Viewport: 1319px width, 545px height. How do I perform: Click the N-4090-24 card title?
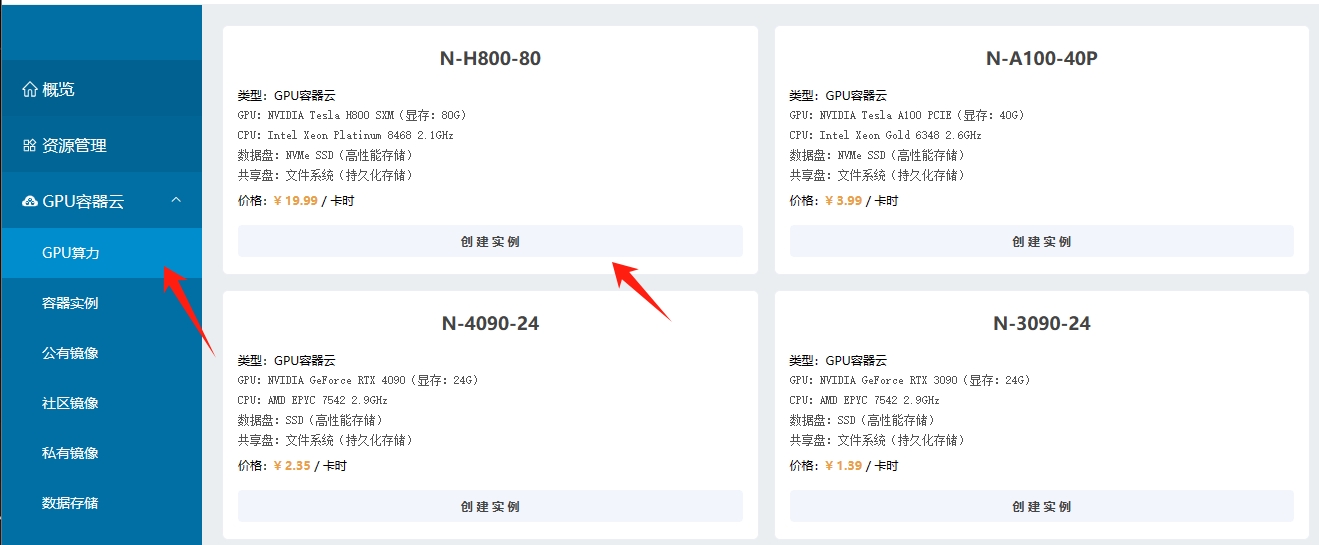coord(490,323)
